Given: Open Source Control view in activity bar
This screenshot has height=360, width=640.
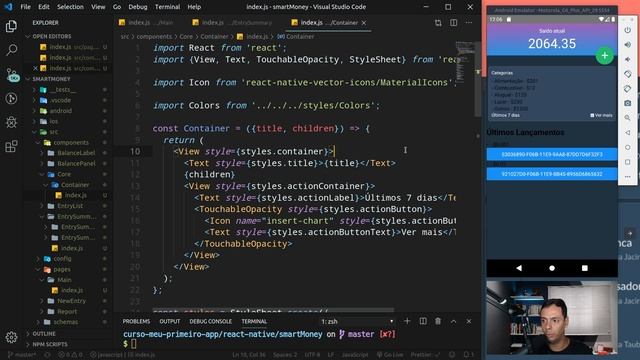Looking at the screenshot, I should (x=11, y=74).
